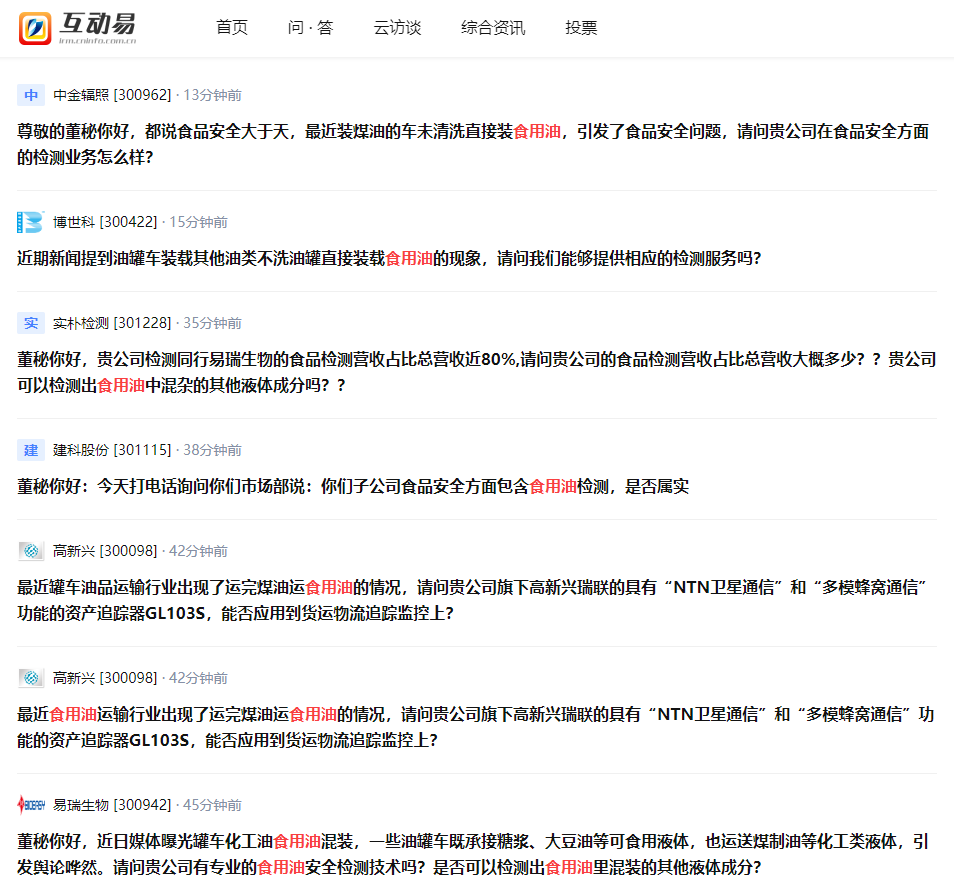Click the 易瑞生物 company logo icon

[30, 805]
